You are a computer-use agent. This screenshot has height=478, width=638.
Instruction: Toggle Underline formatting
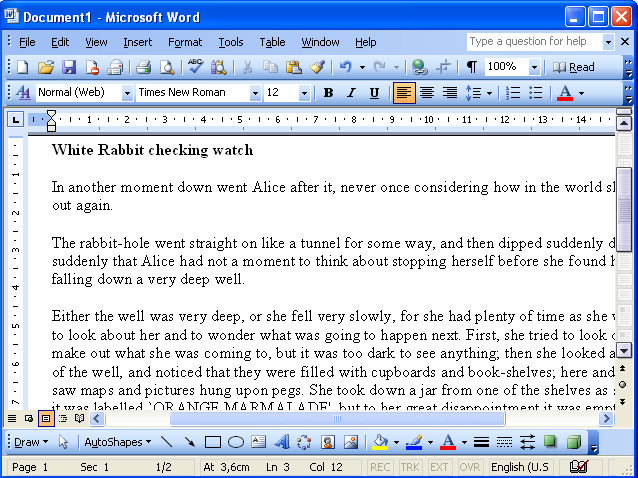(x=374, y=93)
